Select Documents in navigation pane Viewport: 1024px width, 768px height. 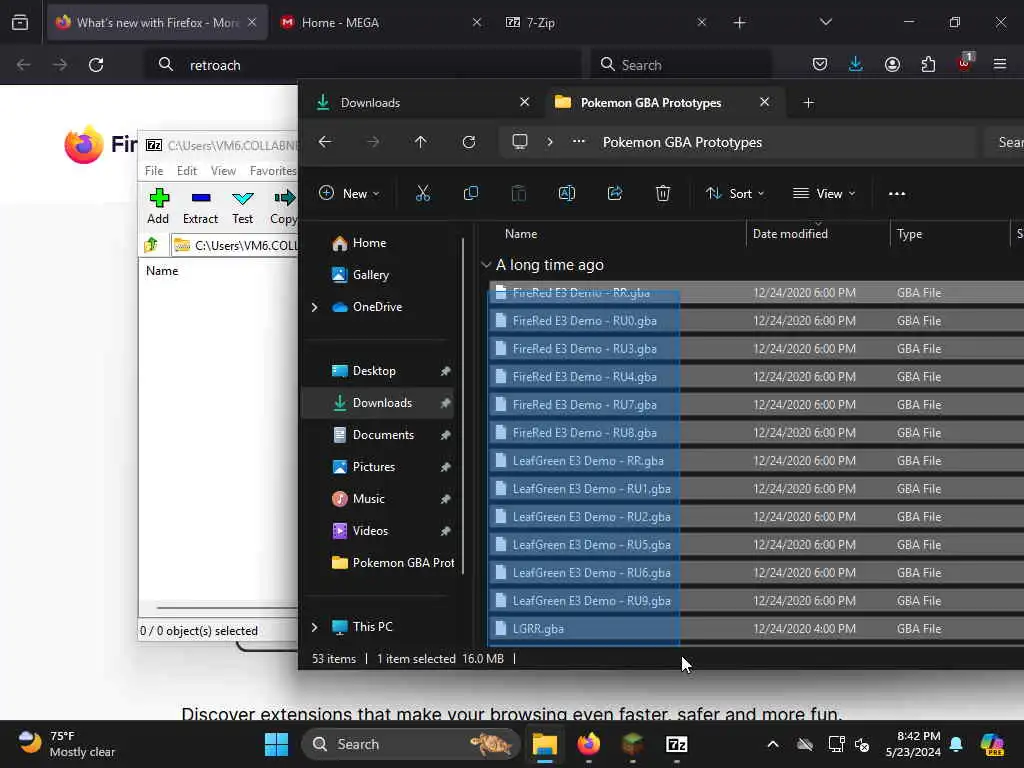377,435
